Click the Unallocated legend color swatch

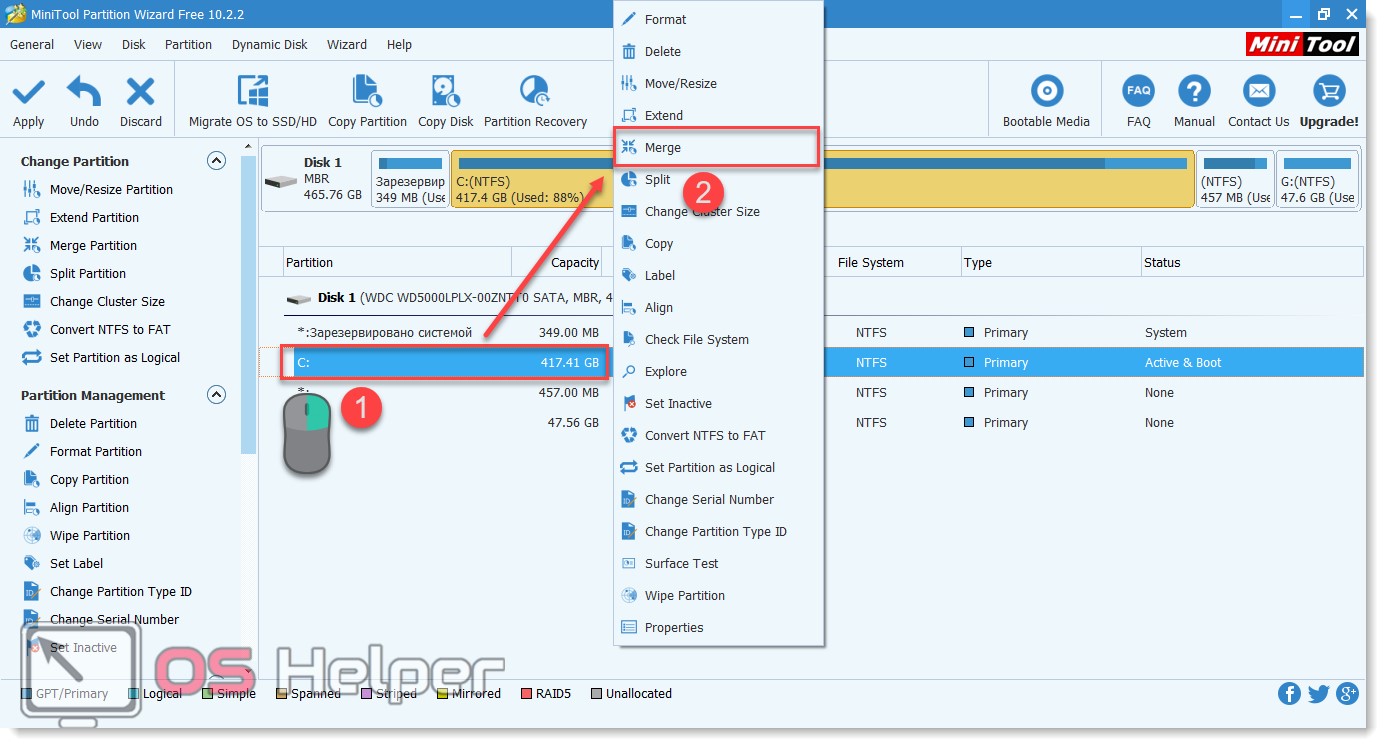(597, 694)
